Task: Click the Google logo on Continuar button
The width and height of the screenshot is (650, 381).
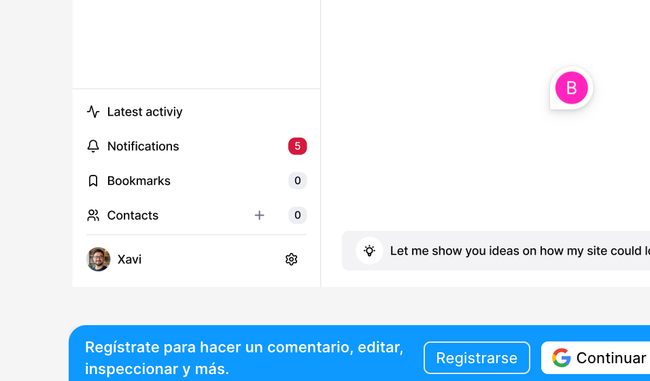Action: (561, 358)
